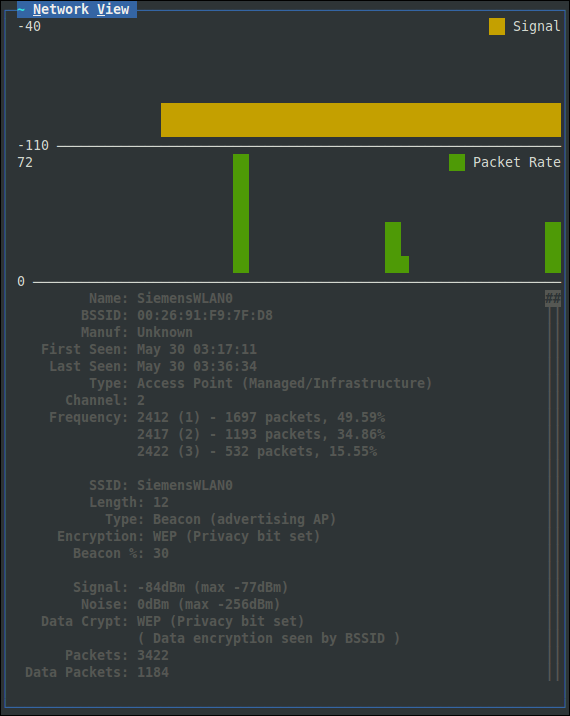Screen dimensions: 570x716
Task: Select the BSSID value 00:26:91:F9:7F:D8
Action: tap(205, 315)
